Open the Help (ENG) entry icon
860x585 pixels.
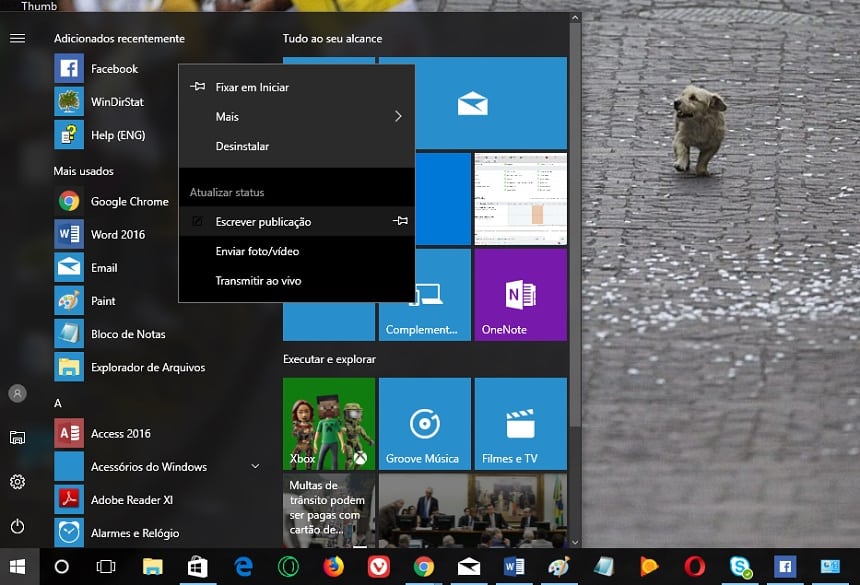pos(69,135)
